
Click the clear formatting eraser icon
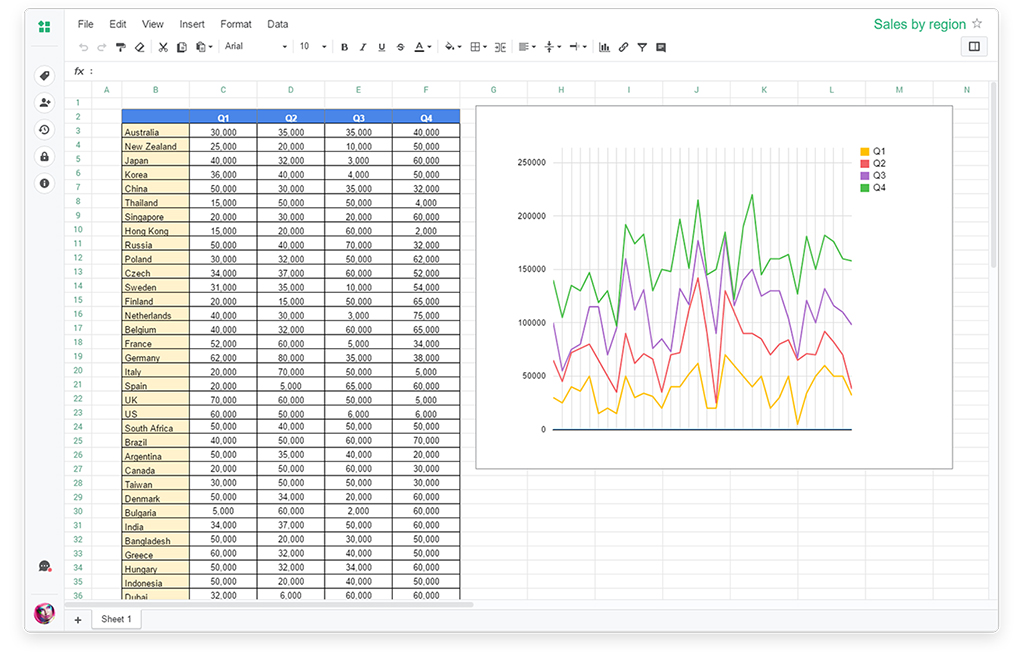click(139, 47)
